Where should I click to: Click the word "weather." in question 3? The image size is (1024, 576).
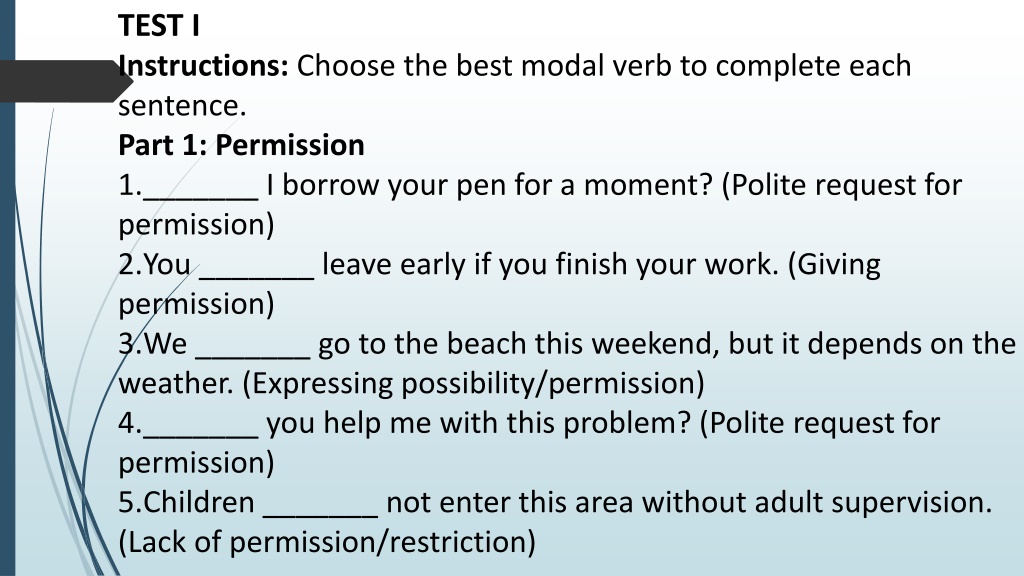tap(176, 383)
